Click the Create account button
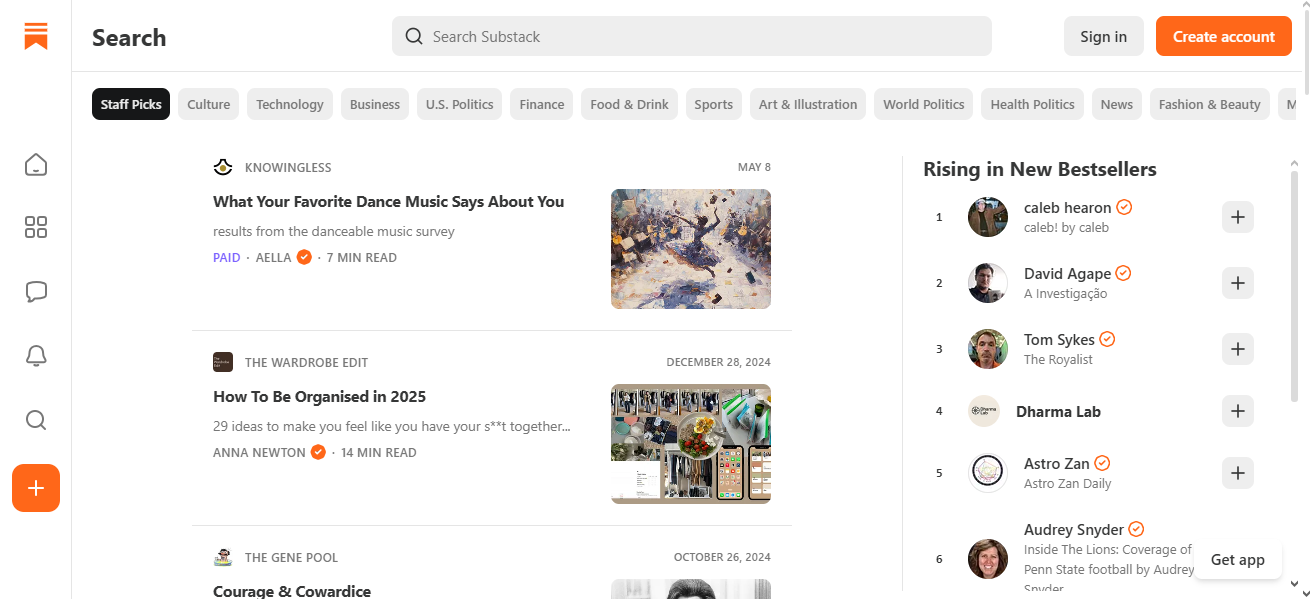 tap(1223, 37)
